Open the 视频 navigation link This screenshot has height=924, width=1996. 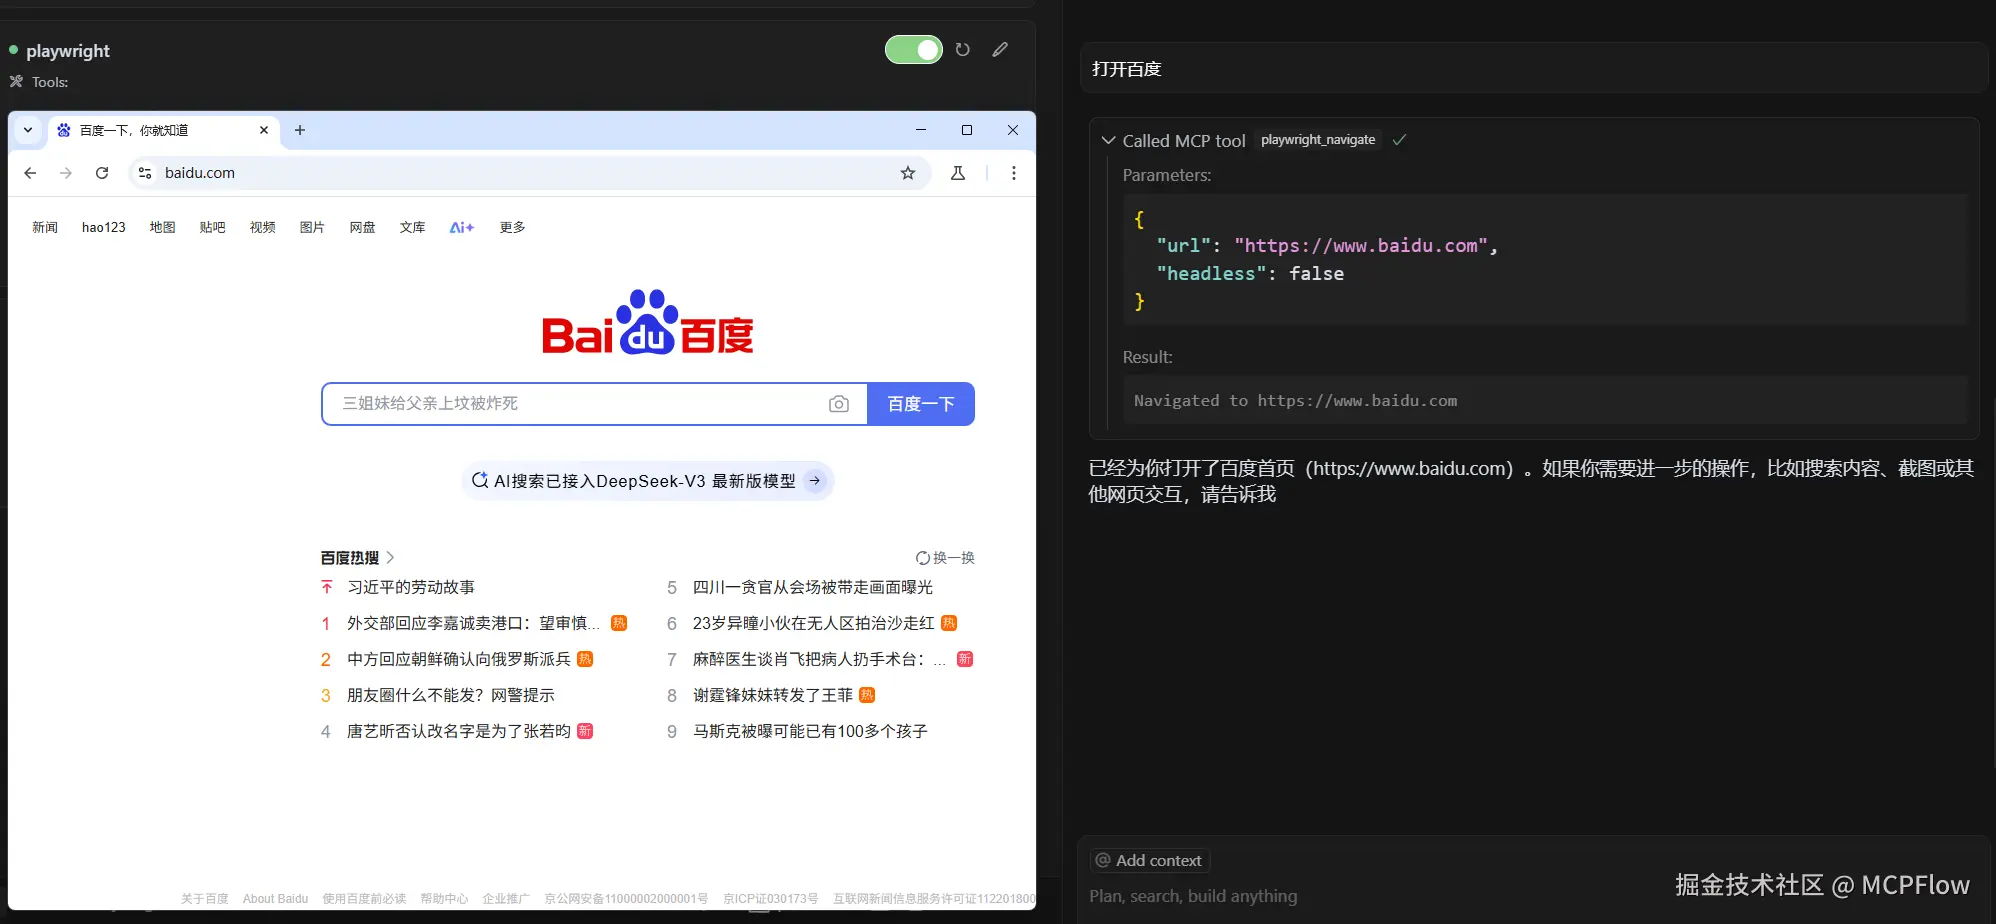263,227
